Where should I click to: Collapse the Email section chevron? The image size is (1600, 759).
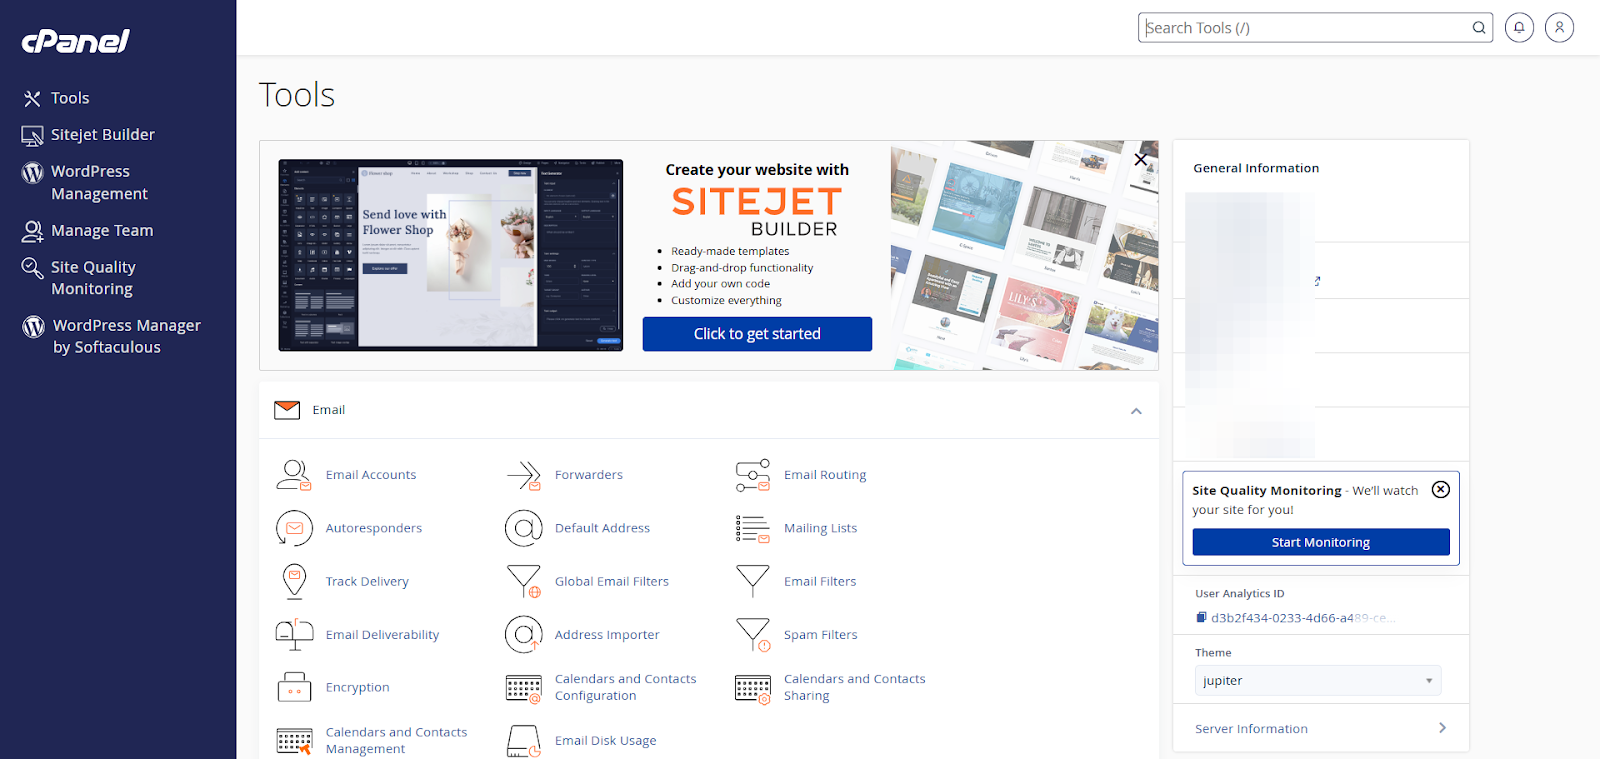(x=1136, y=411)
